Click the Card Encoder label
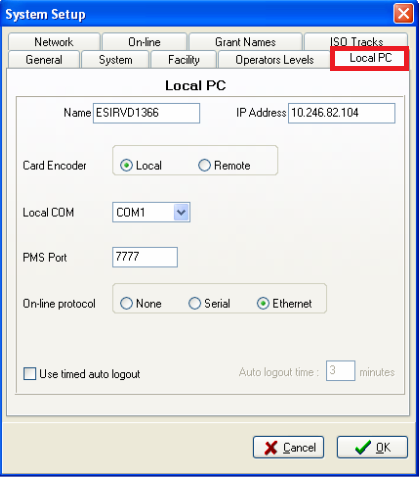The image size is (419, 477). pos(54,166)
